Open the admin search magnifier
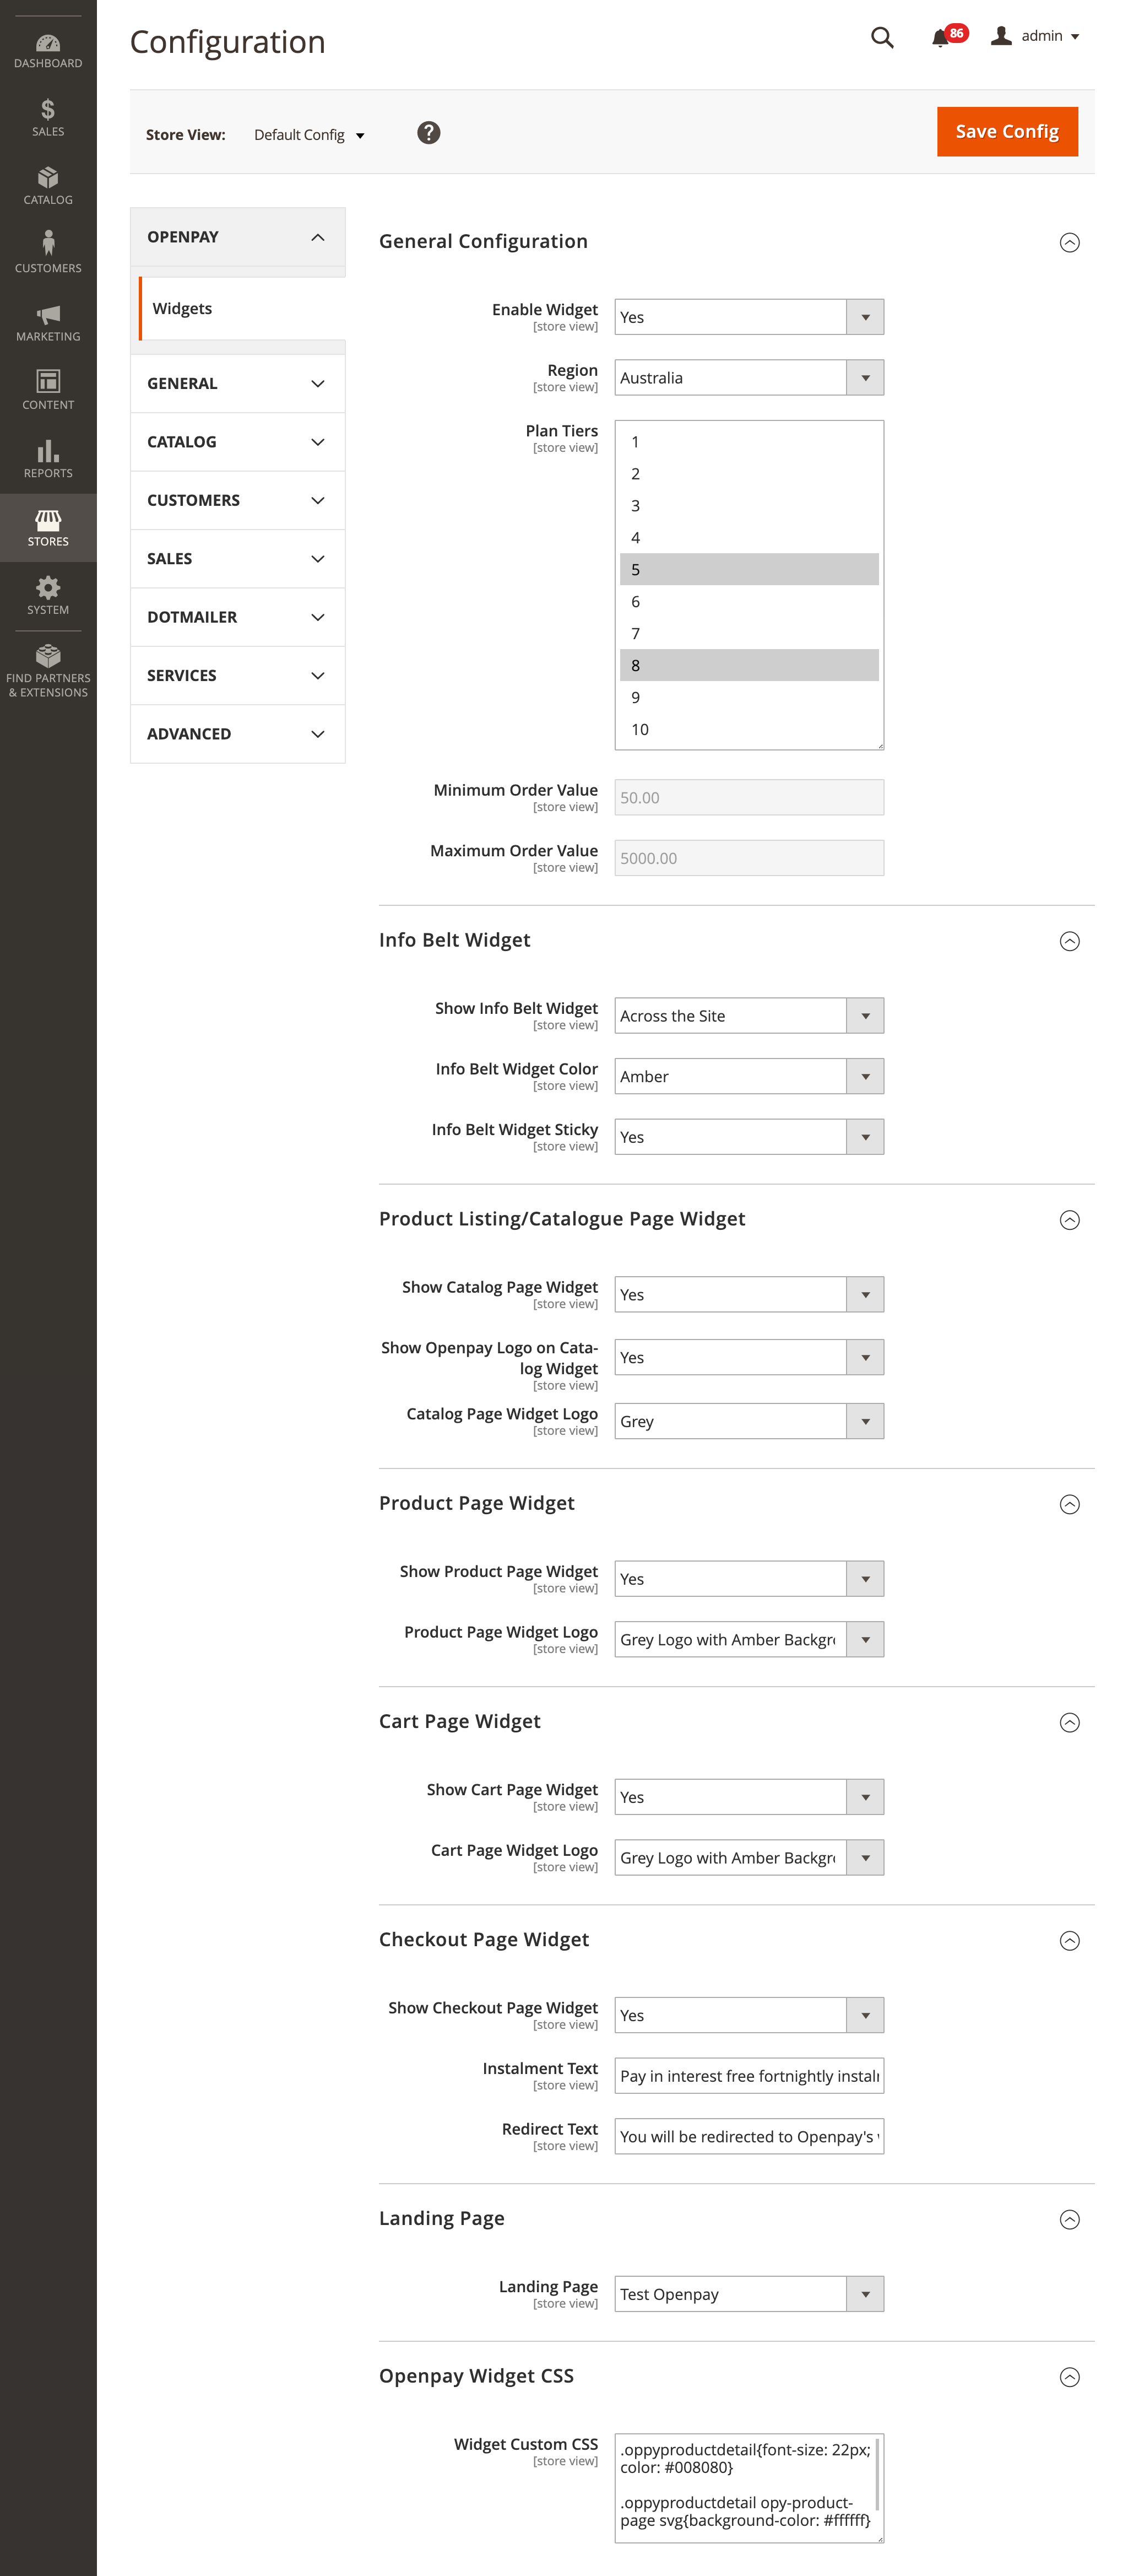1128x2576 pixels. pyautogui.click(x=881, y=38)
